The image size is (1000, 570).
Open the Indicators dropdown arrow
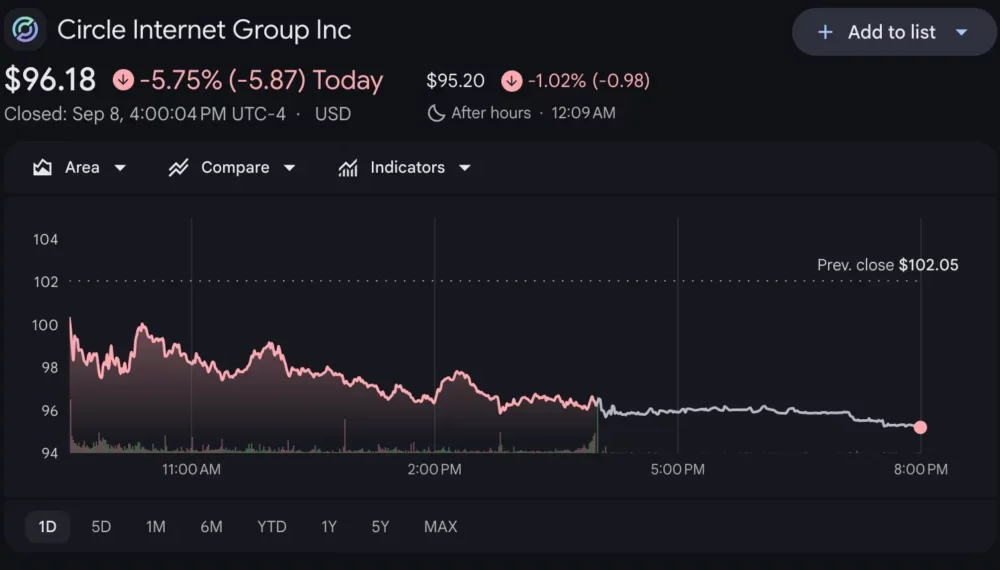tap(465, 168)
